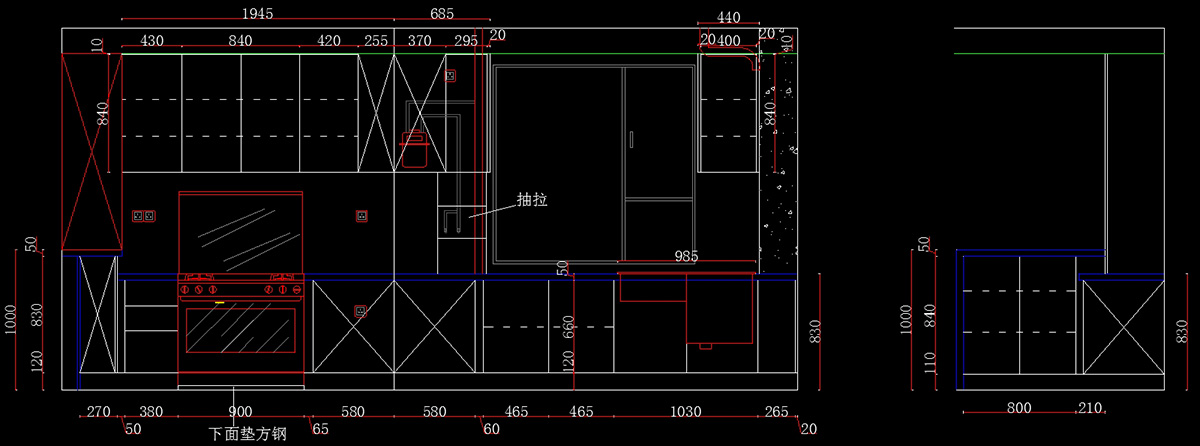Image resolution: width=1200 pixels, height=446 pixels.
Task: Click the 1030 bottom dimension text
Action: coord(686,411)
